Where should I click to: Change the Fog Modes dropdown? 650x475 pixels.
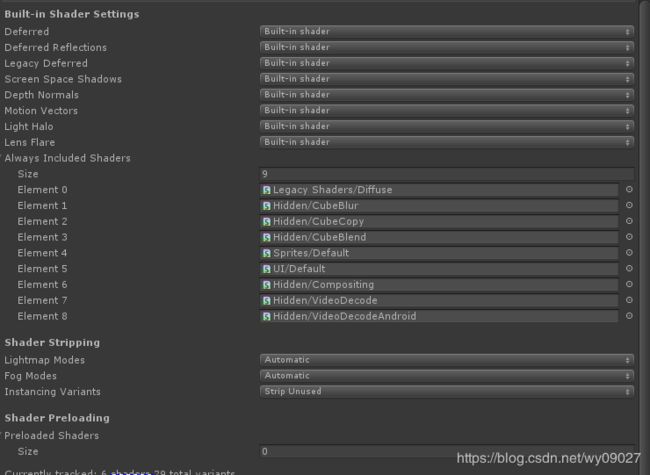(446, 376)
